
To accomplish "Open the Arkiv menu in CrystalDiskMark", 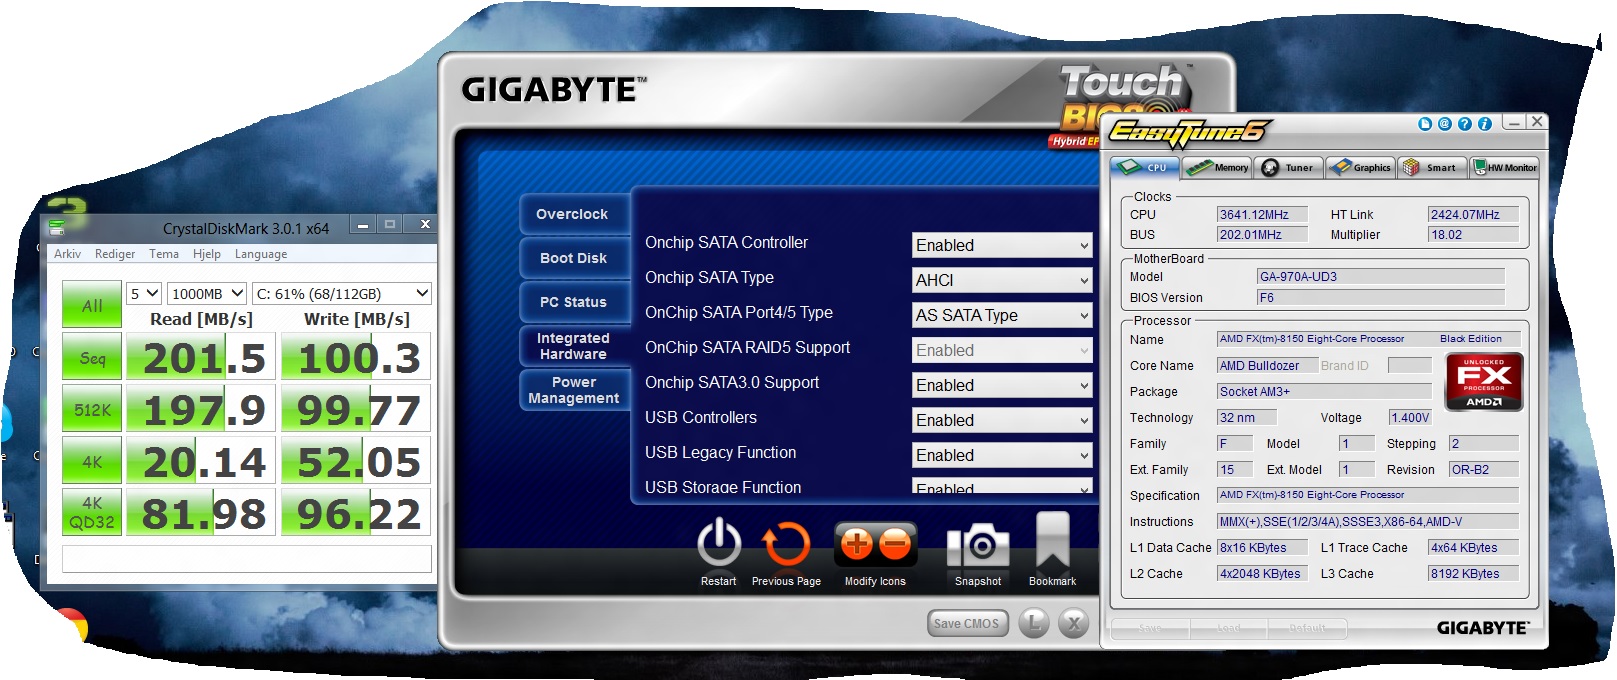I will [68, 254].
